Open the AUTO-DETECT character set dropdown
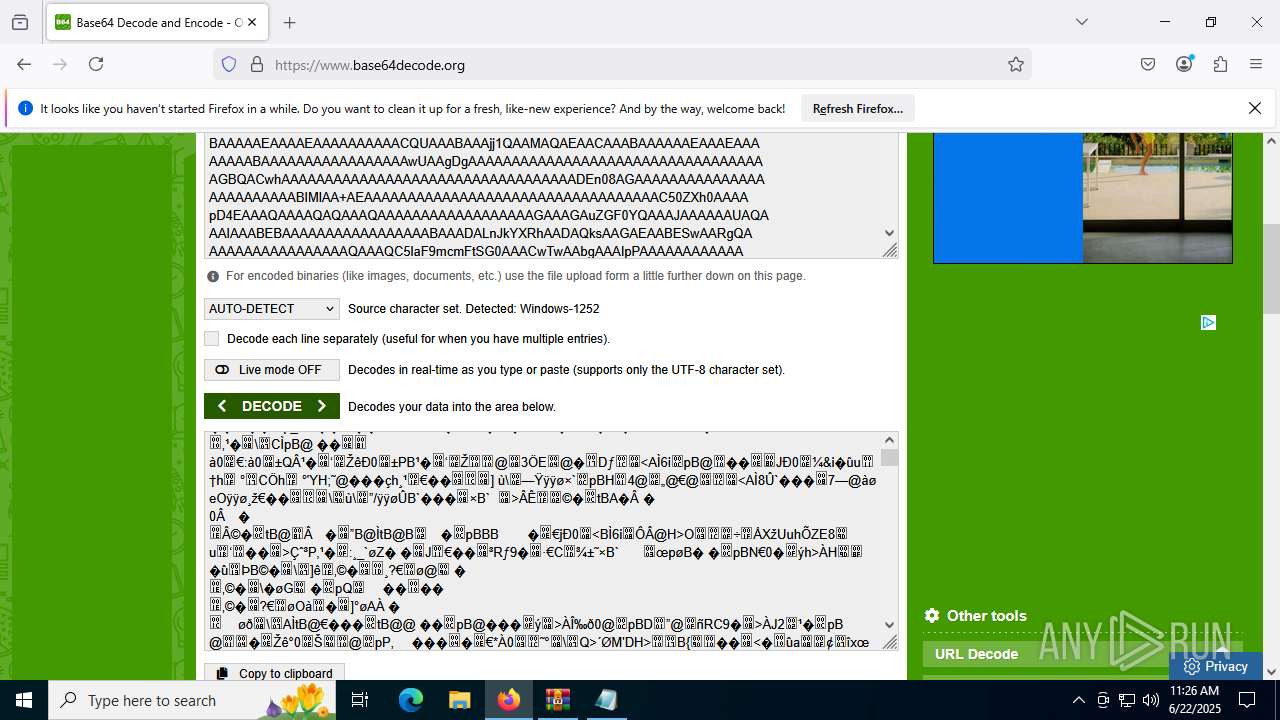 tap(272, 309)
